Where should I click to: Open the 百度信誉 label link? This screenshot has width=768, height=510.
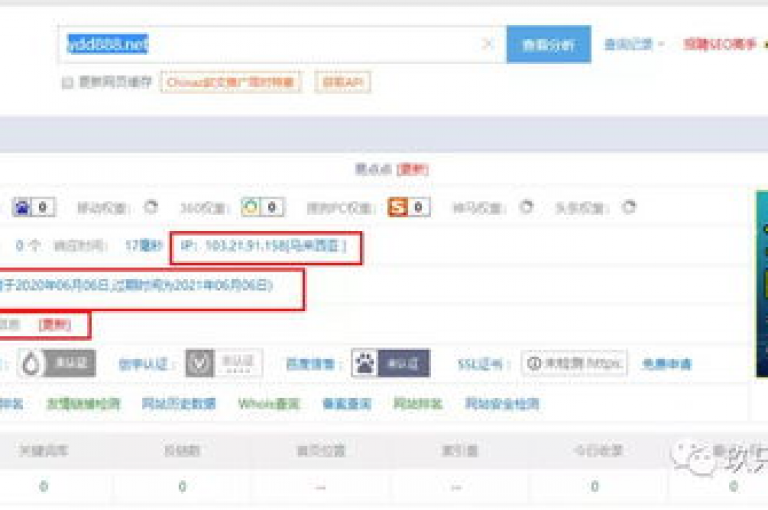pos(311,364)
